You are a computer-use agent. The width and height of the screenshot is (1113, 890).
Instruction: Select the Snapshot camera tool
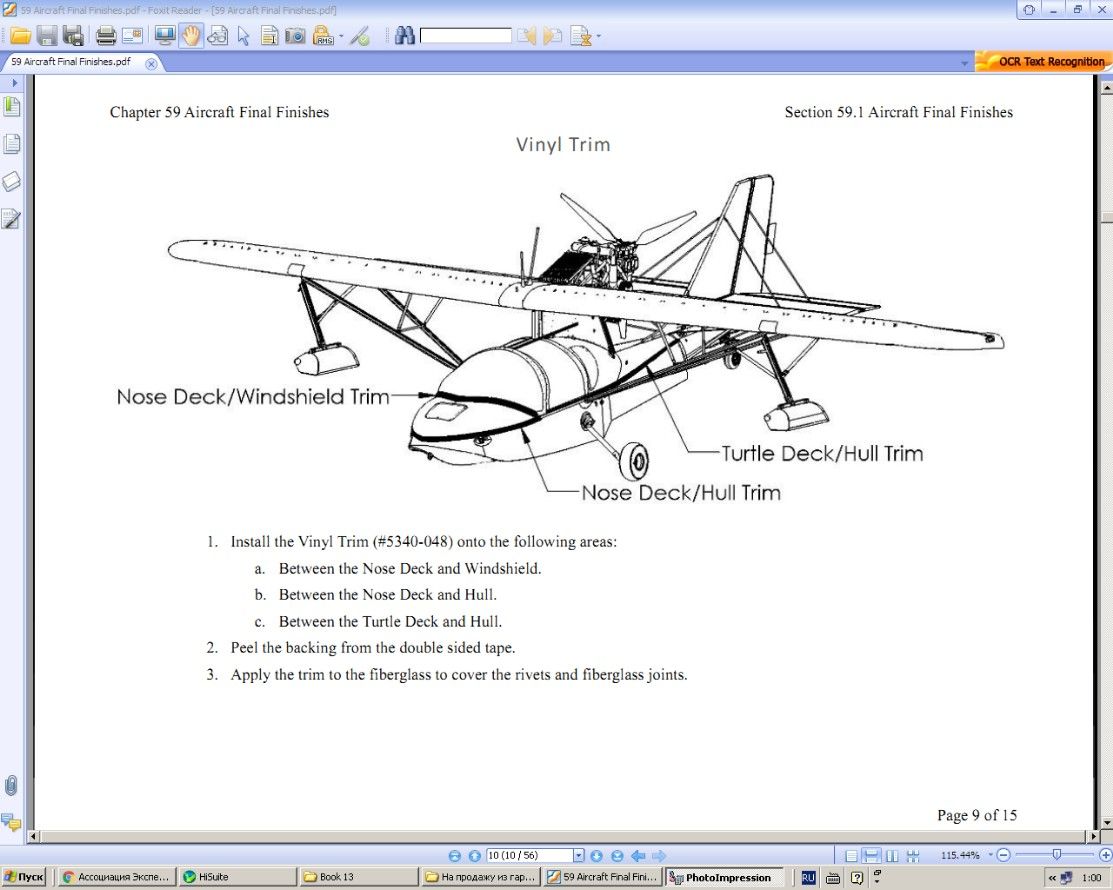(295, 35)
